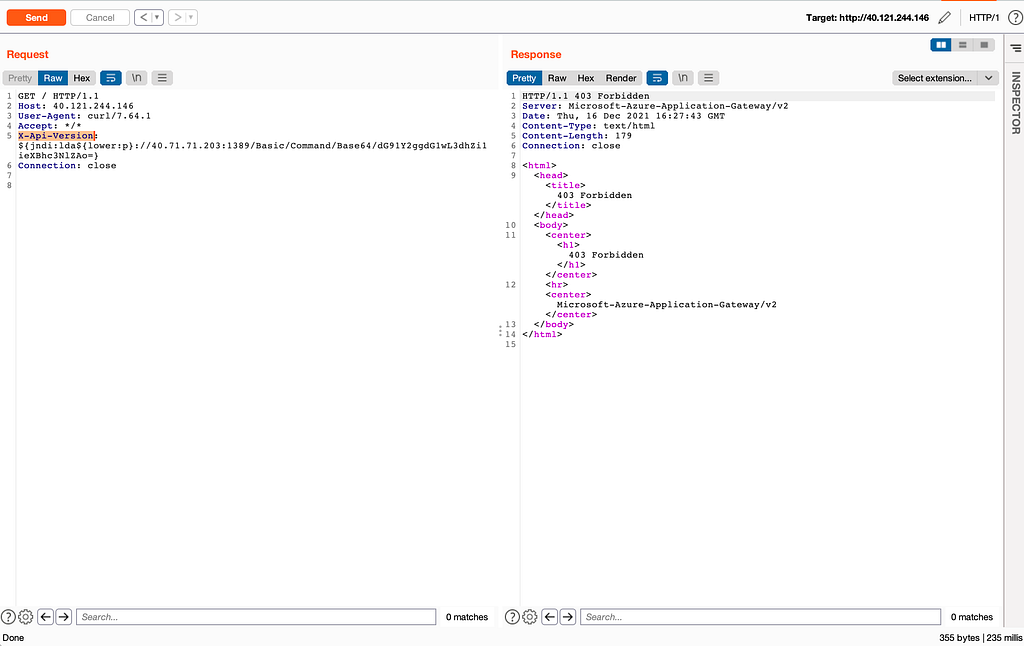This screenshot has height=646, width=1024.
Task: Toggle word wrap in the Request panel
Action: [x=111, y=78]
